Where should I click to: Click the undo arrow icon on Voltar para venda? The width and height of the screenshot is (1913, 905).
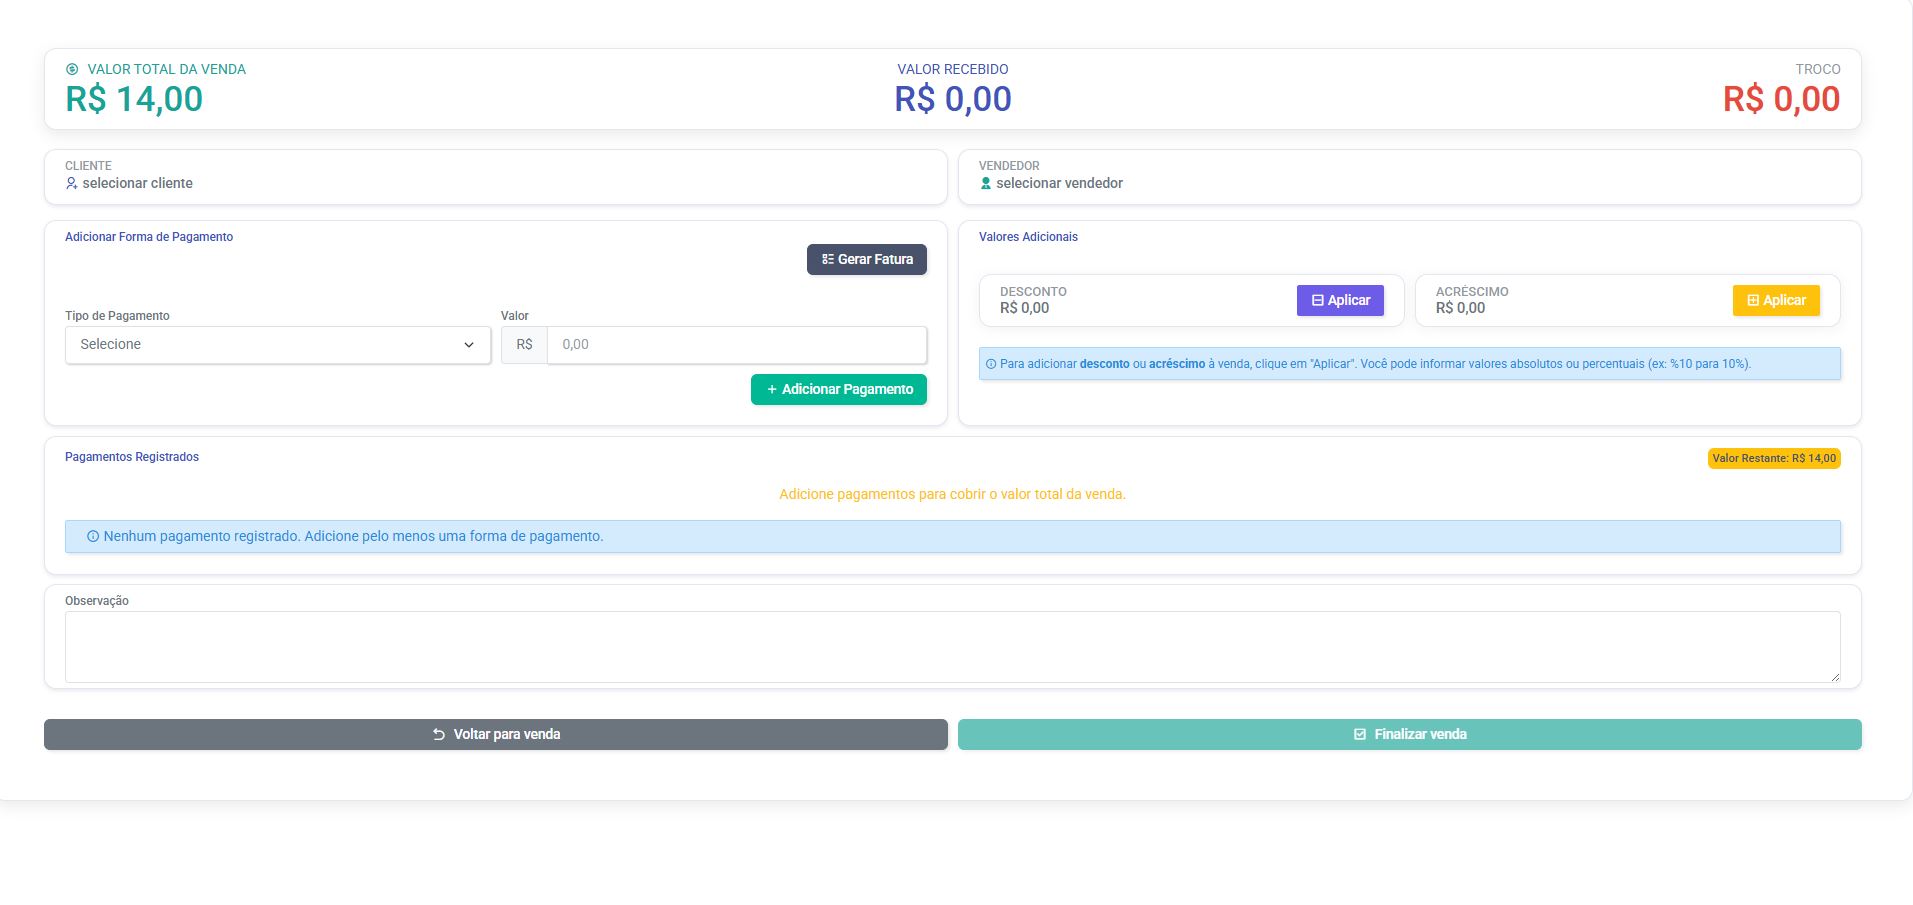click(x=439, y=735)
